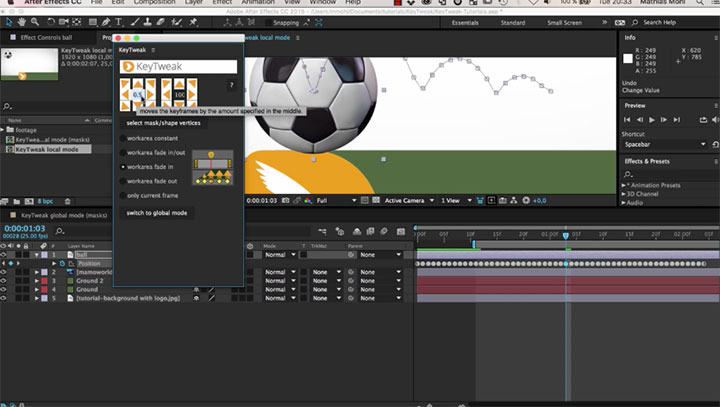This screenshot has height=407, width=720.
Task: Select the Hand tool
Action: (x=22, y=22)
